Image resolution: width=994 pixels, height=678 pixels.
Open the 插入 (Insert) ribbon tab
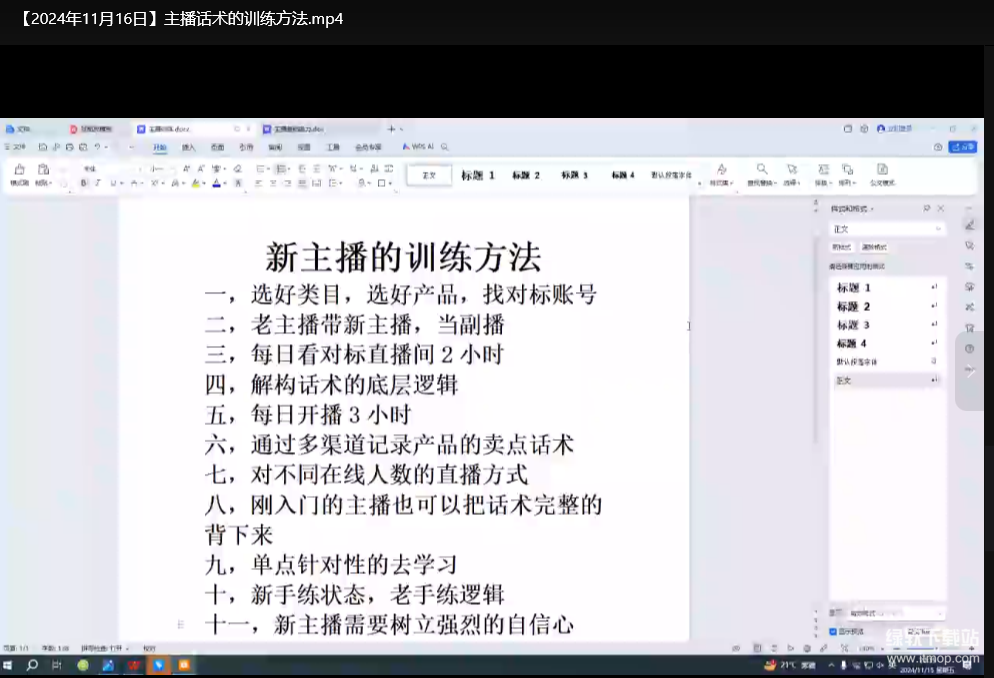(188, 147)
